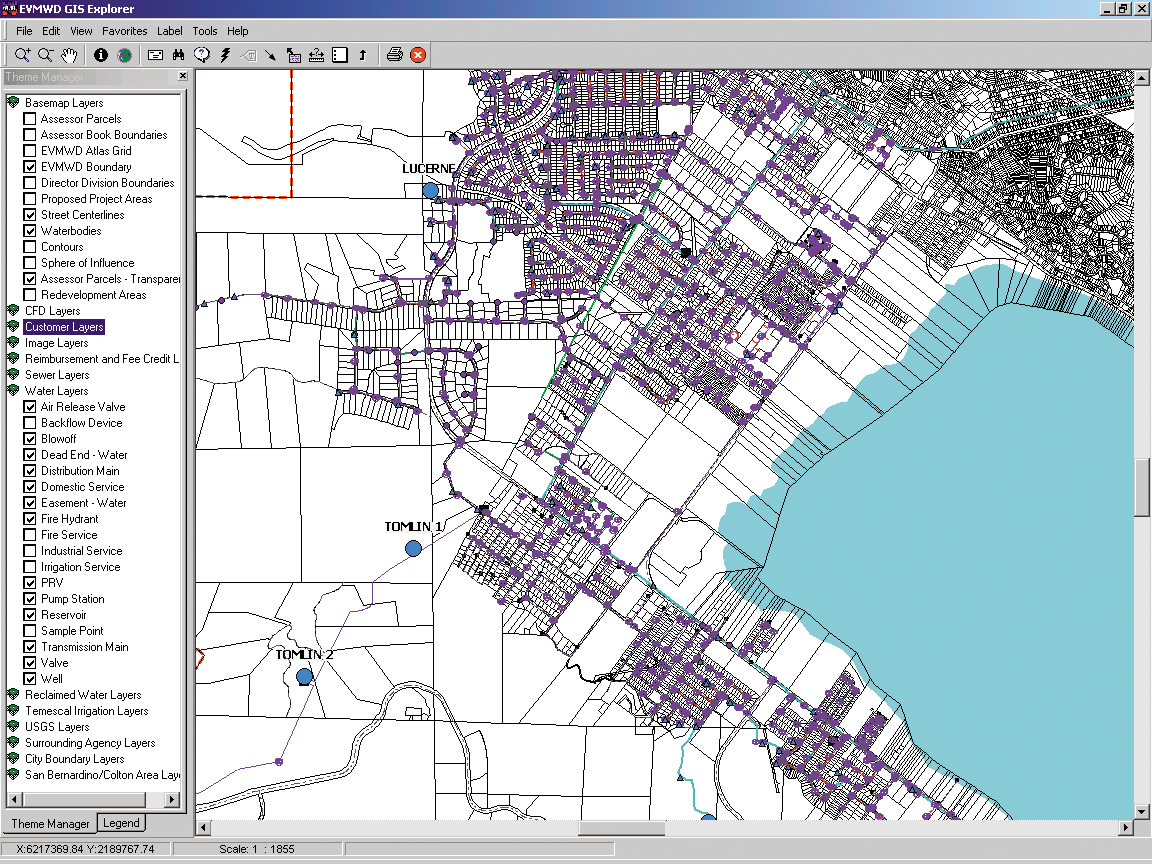Screen dimensions: 1152x864
Task: Expand the Reclaimed Water Layers group
Action: pyautogui.click(x=13, y=695)
